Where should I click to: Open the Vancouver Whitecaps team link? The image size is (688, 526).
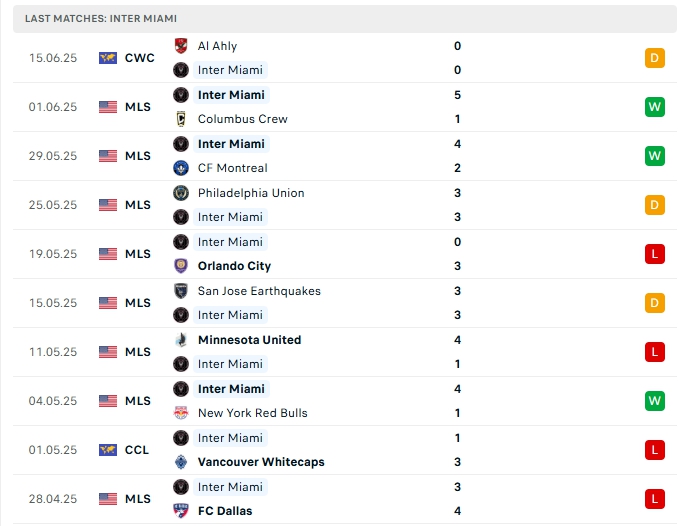click(x=261, y=462)
